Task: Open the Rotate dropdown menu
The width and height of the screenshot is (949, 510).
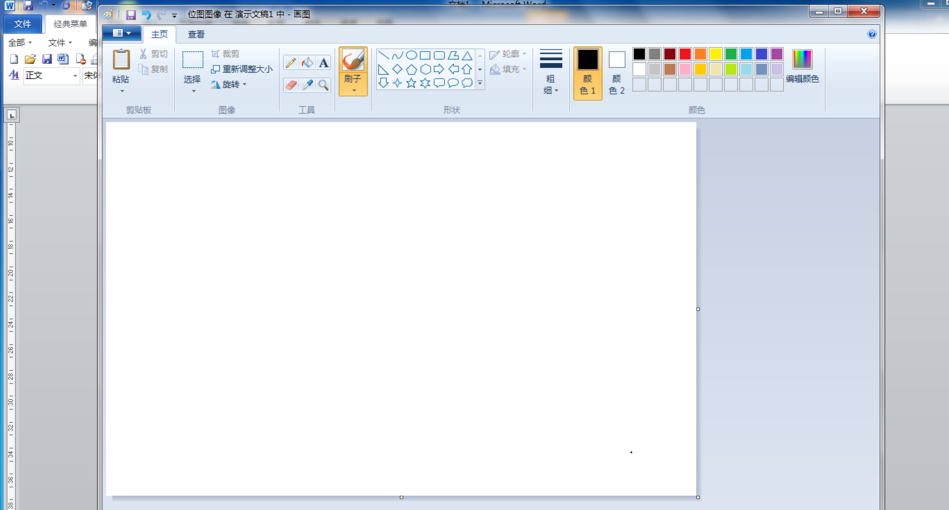Action: pyautogui.click(x=229, y=85)
